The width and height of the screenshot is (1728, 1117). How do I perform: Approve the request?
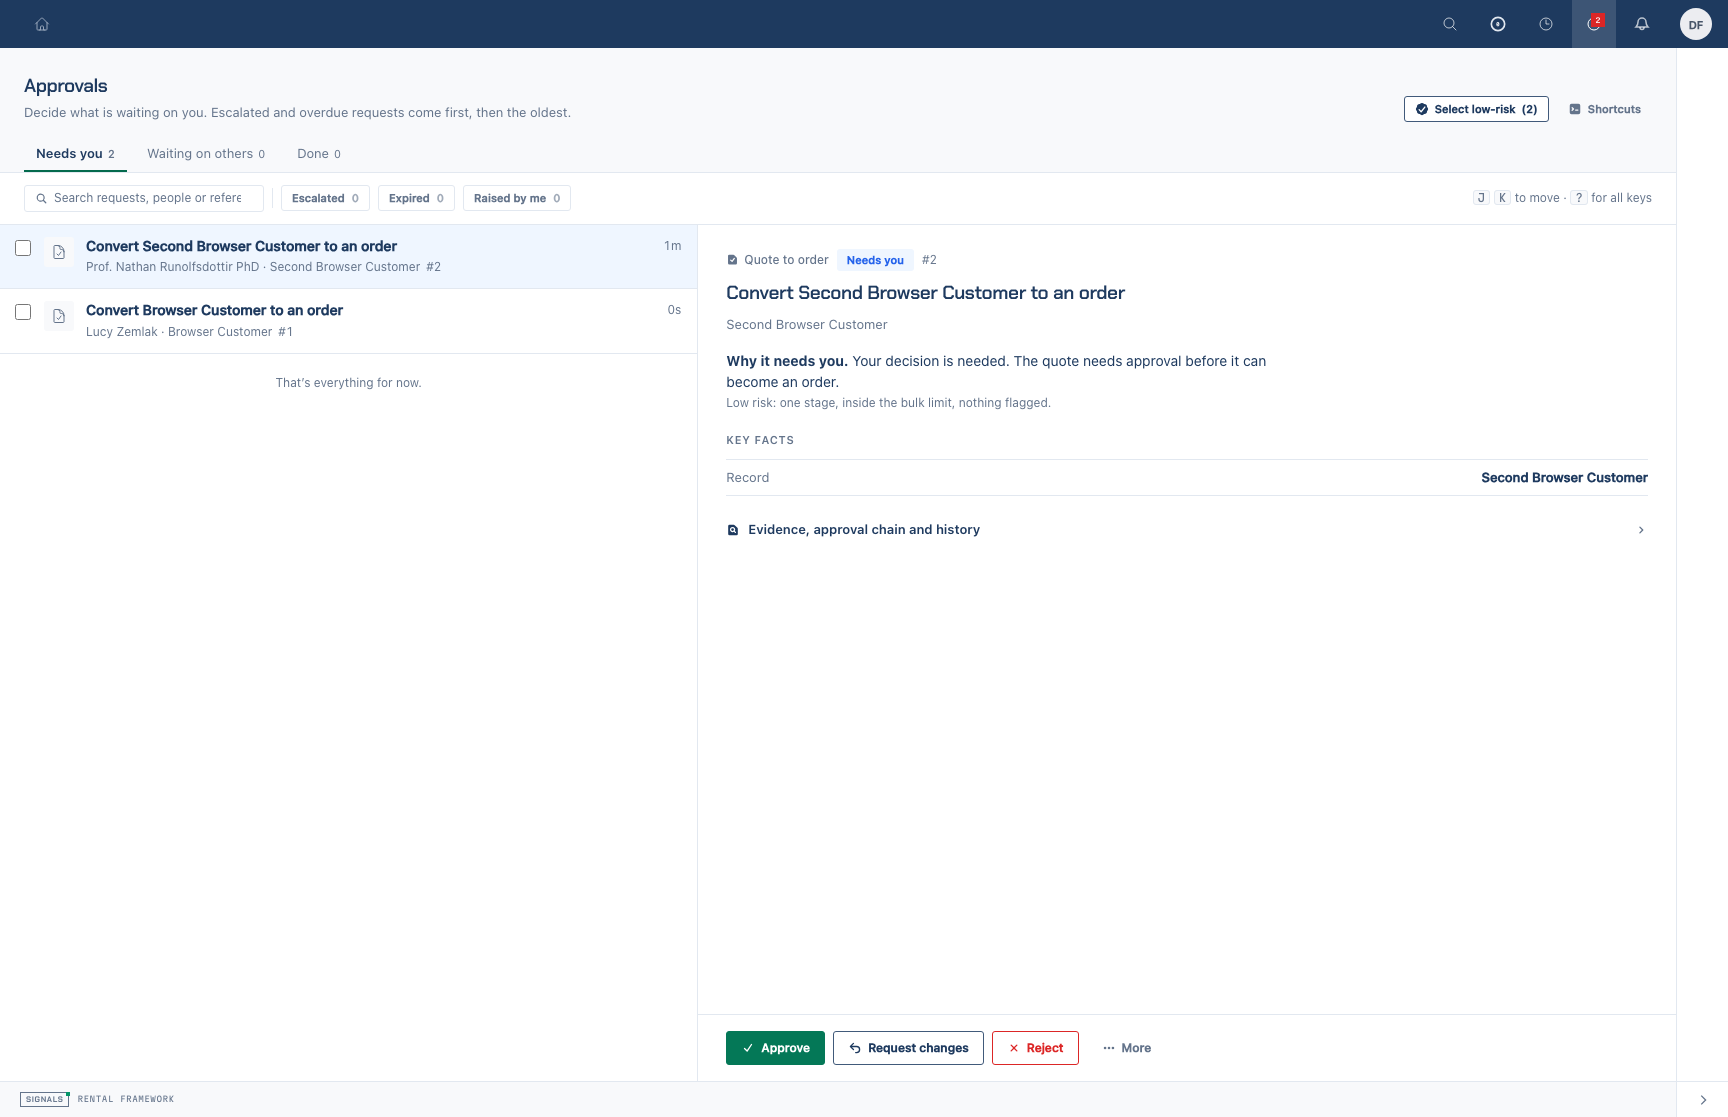point(775,1048)
